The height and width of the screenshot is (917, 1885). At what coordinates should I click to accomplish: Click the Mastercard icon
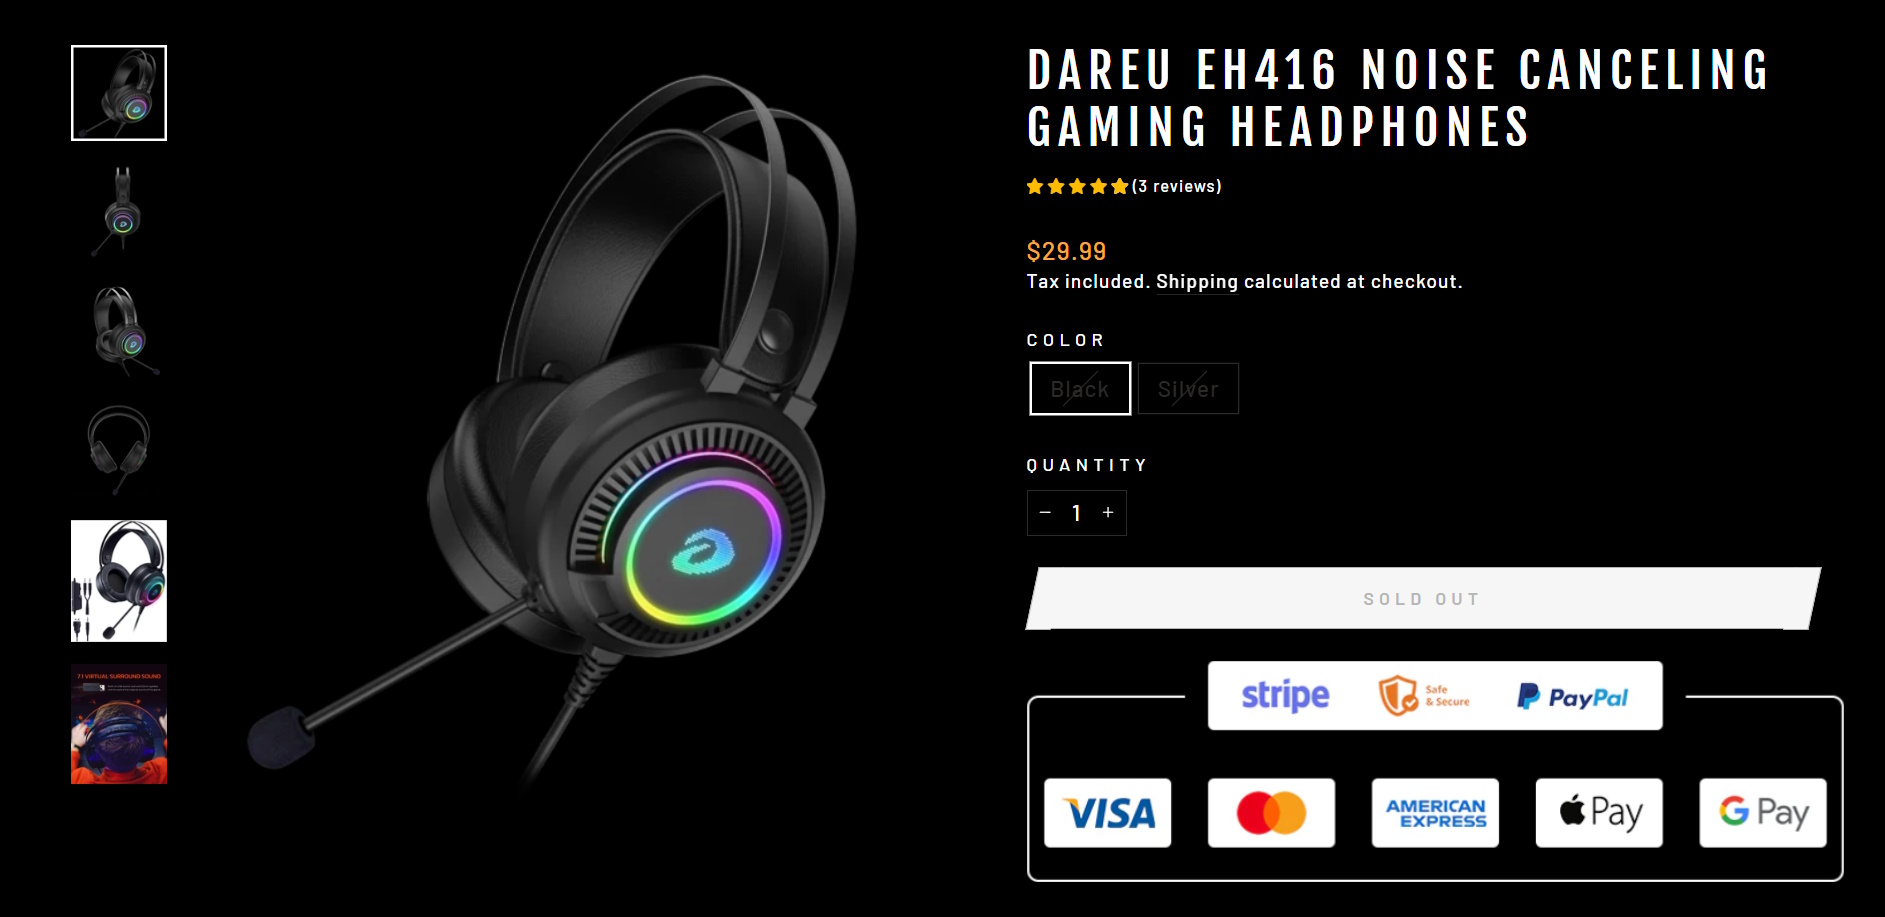(x=1271, y=813)
